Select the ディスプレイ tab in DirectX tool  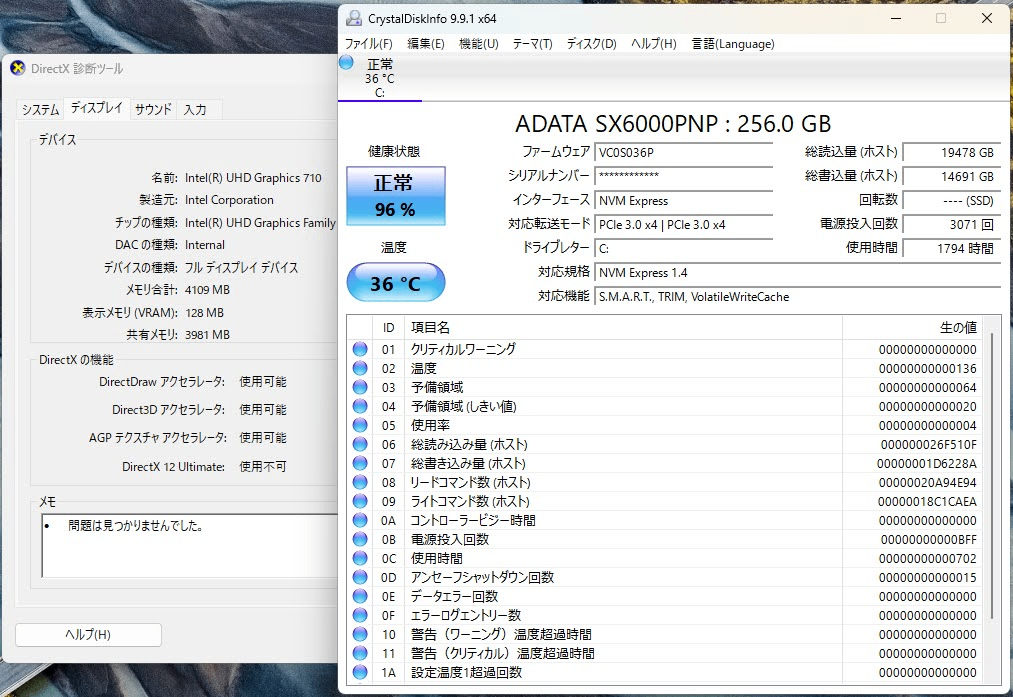(96, 108)
